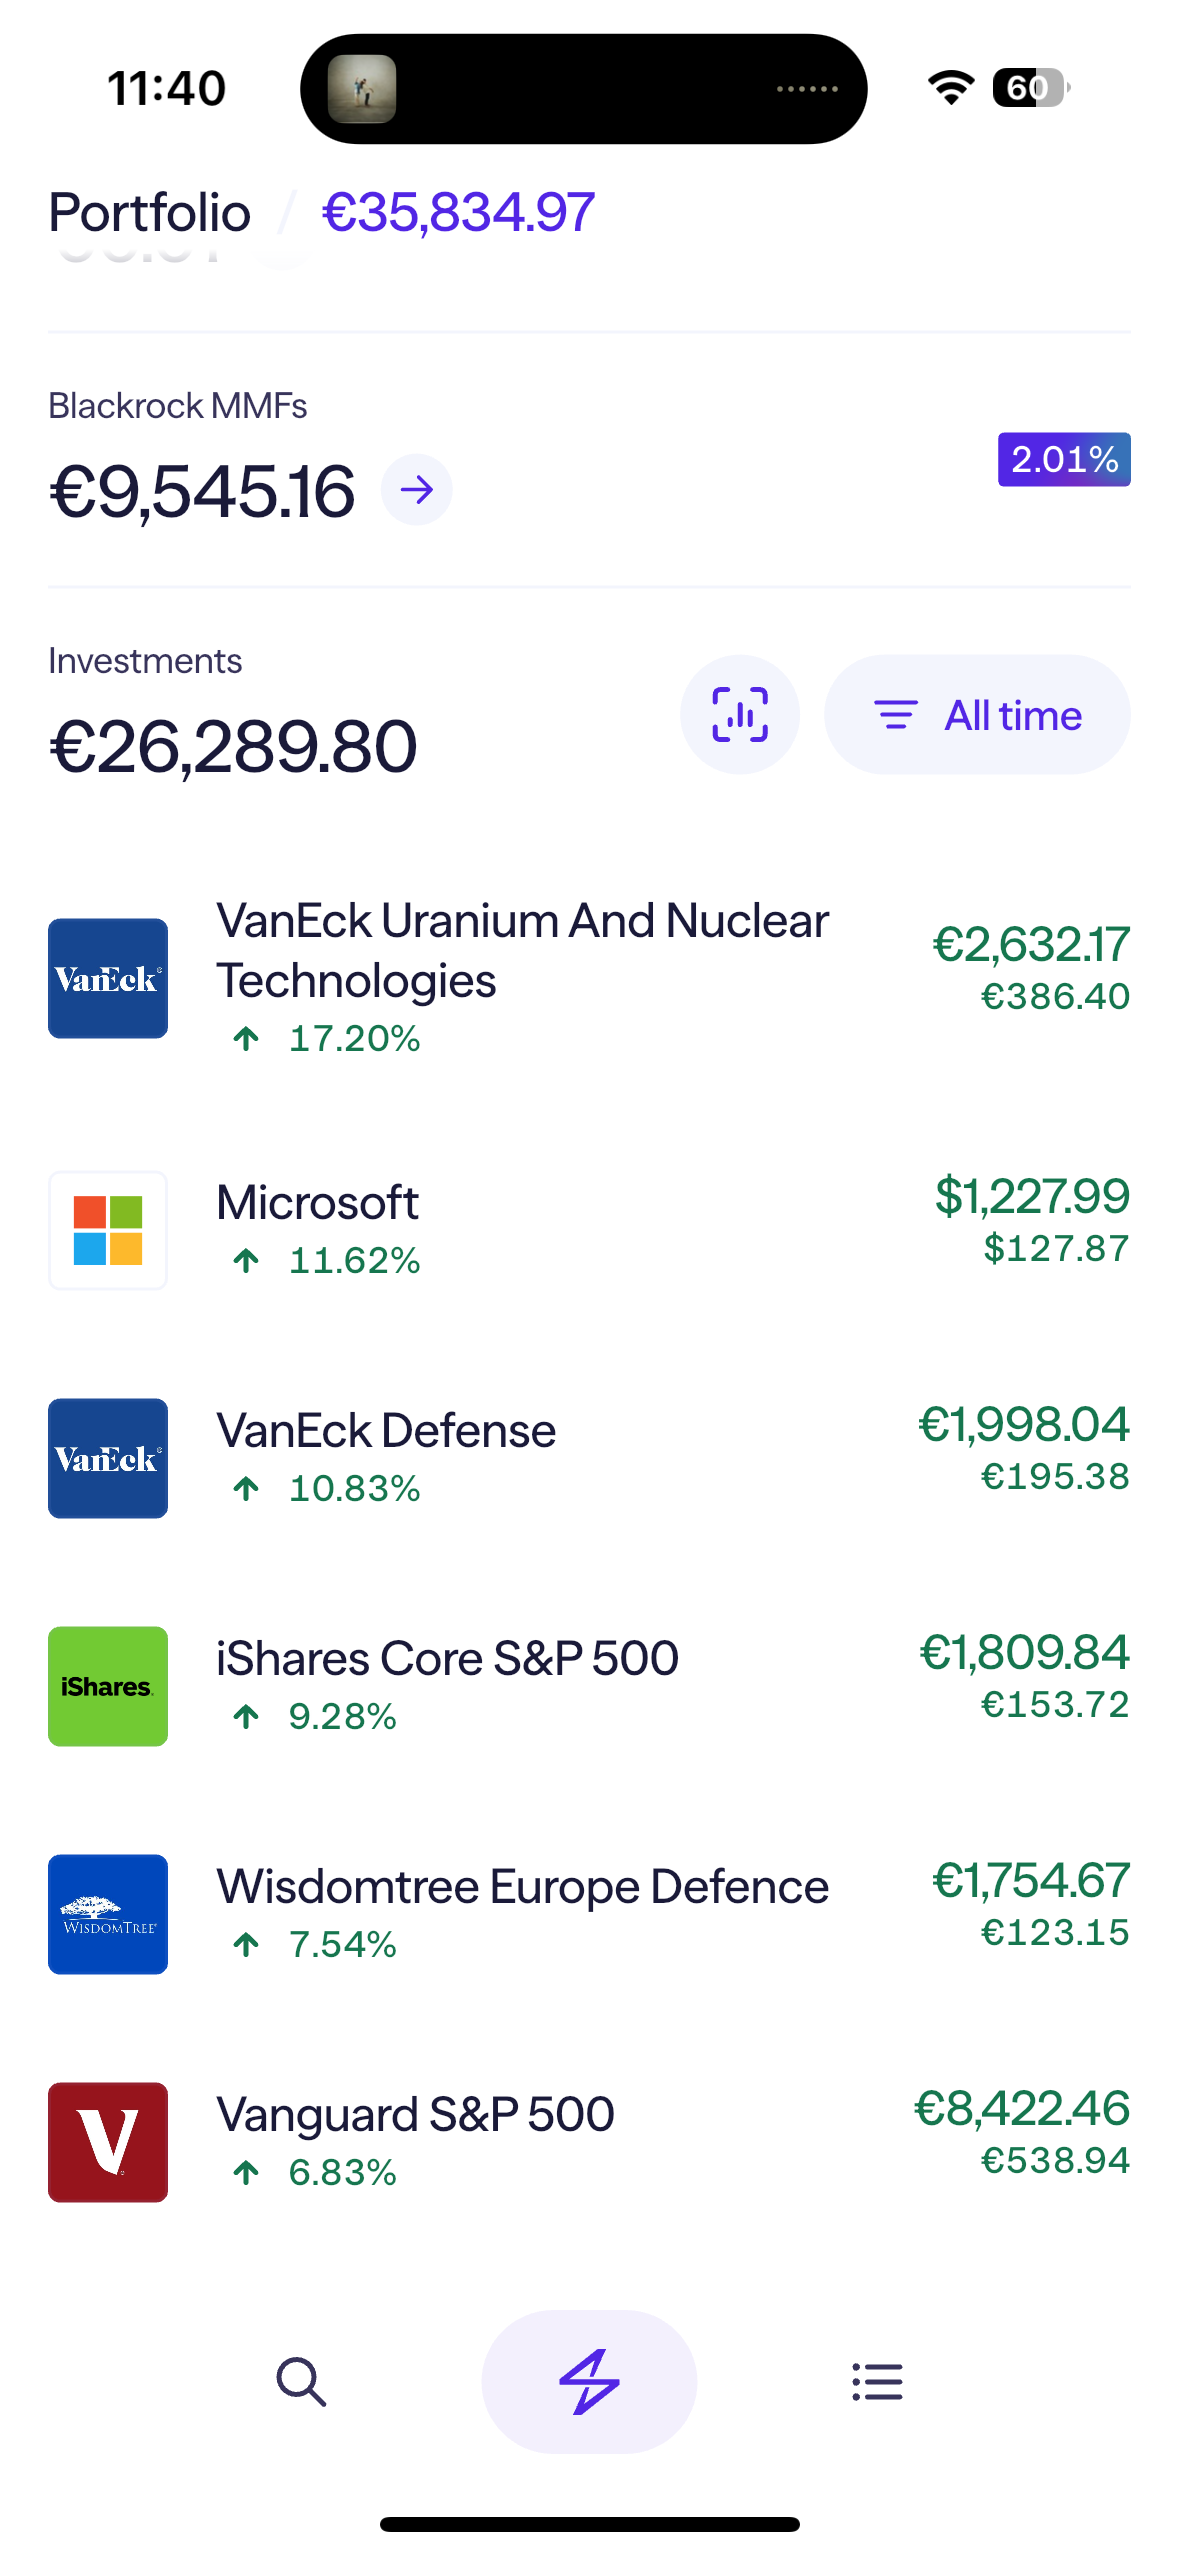Open iShares Core S&P 500 holding
Viewport: 1179px width, 2556px height.
coord(447,1659)
